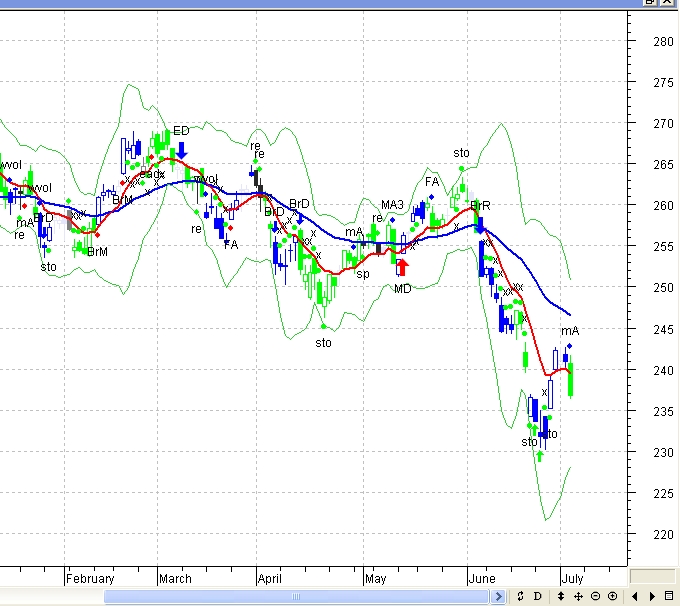Click the green up arrow at June low
This screenshot has width=680, height=606.
pos(539,455)
